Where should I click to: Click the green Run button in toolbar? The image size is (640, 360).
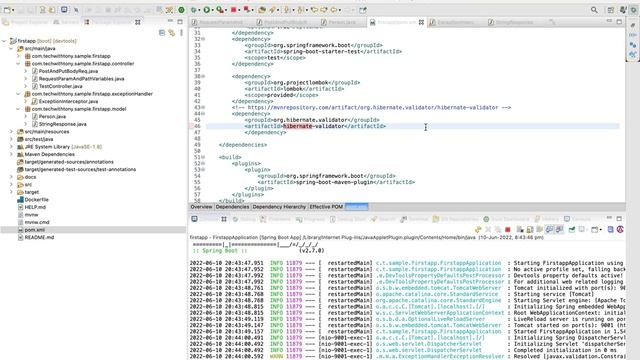[207, 9]
